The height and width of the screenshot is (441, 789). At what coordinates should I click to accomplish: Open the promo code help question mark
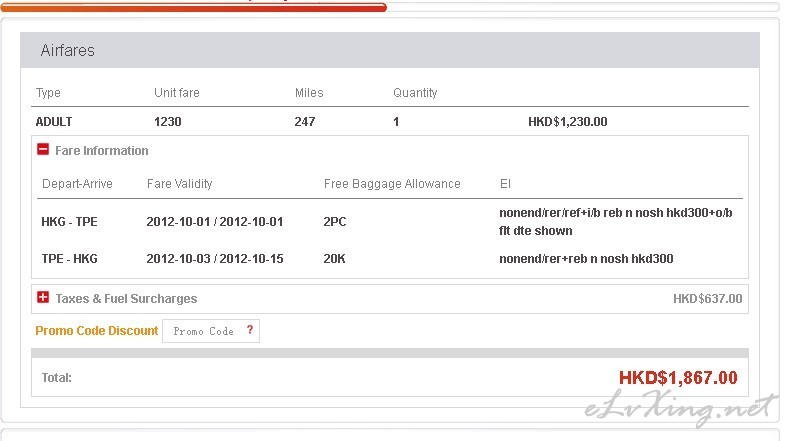(250, 330)
